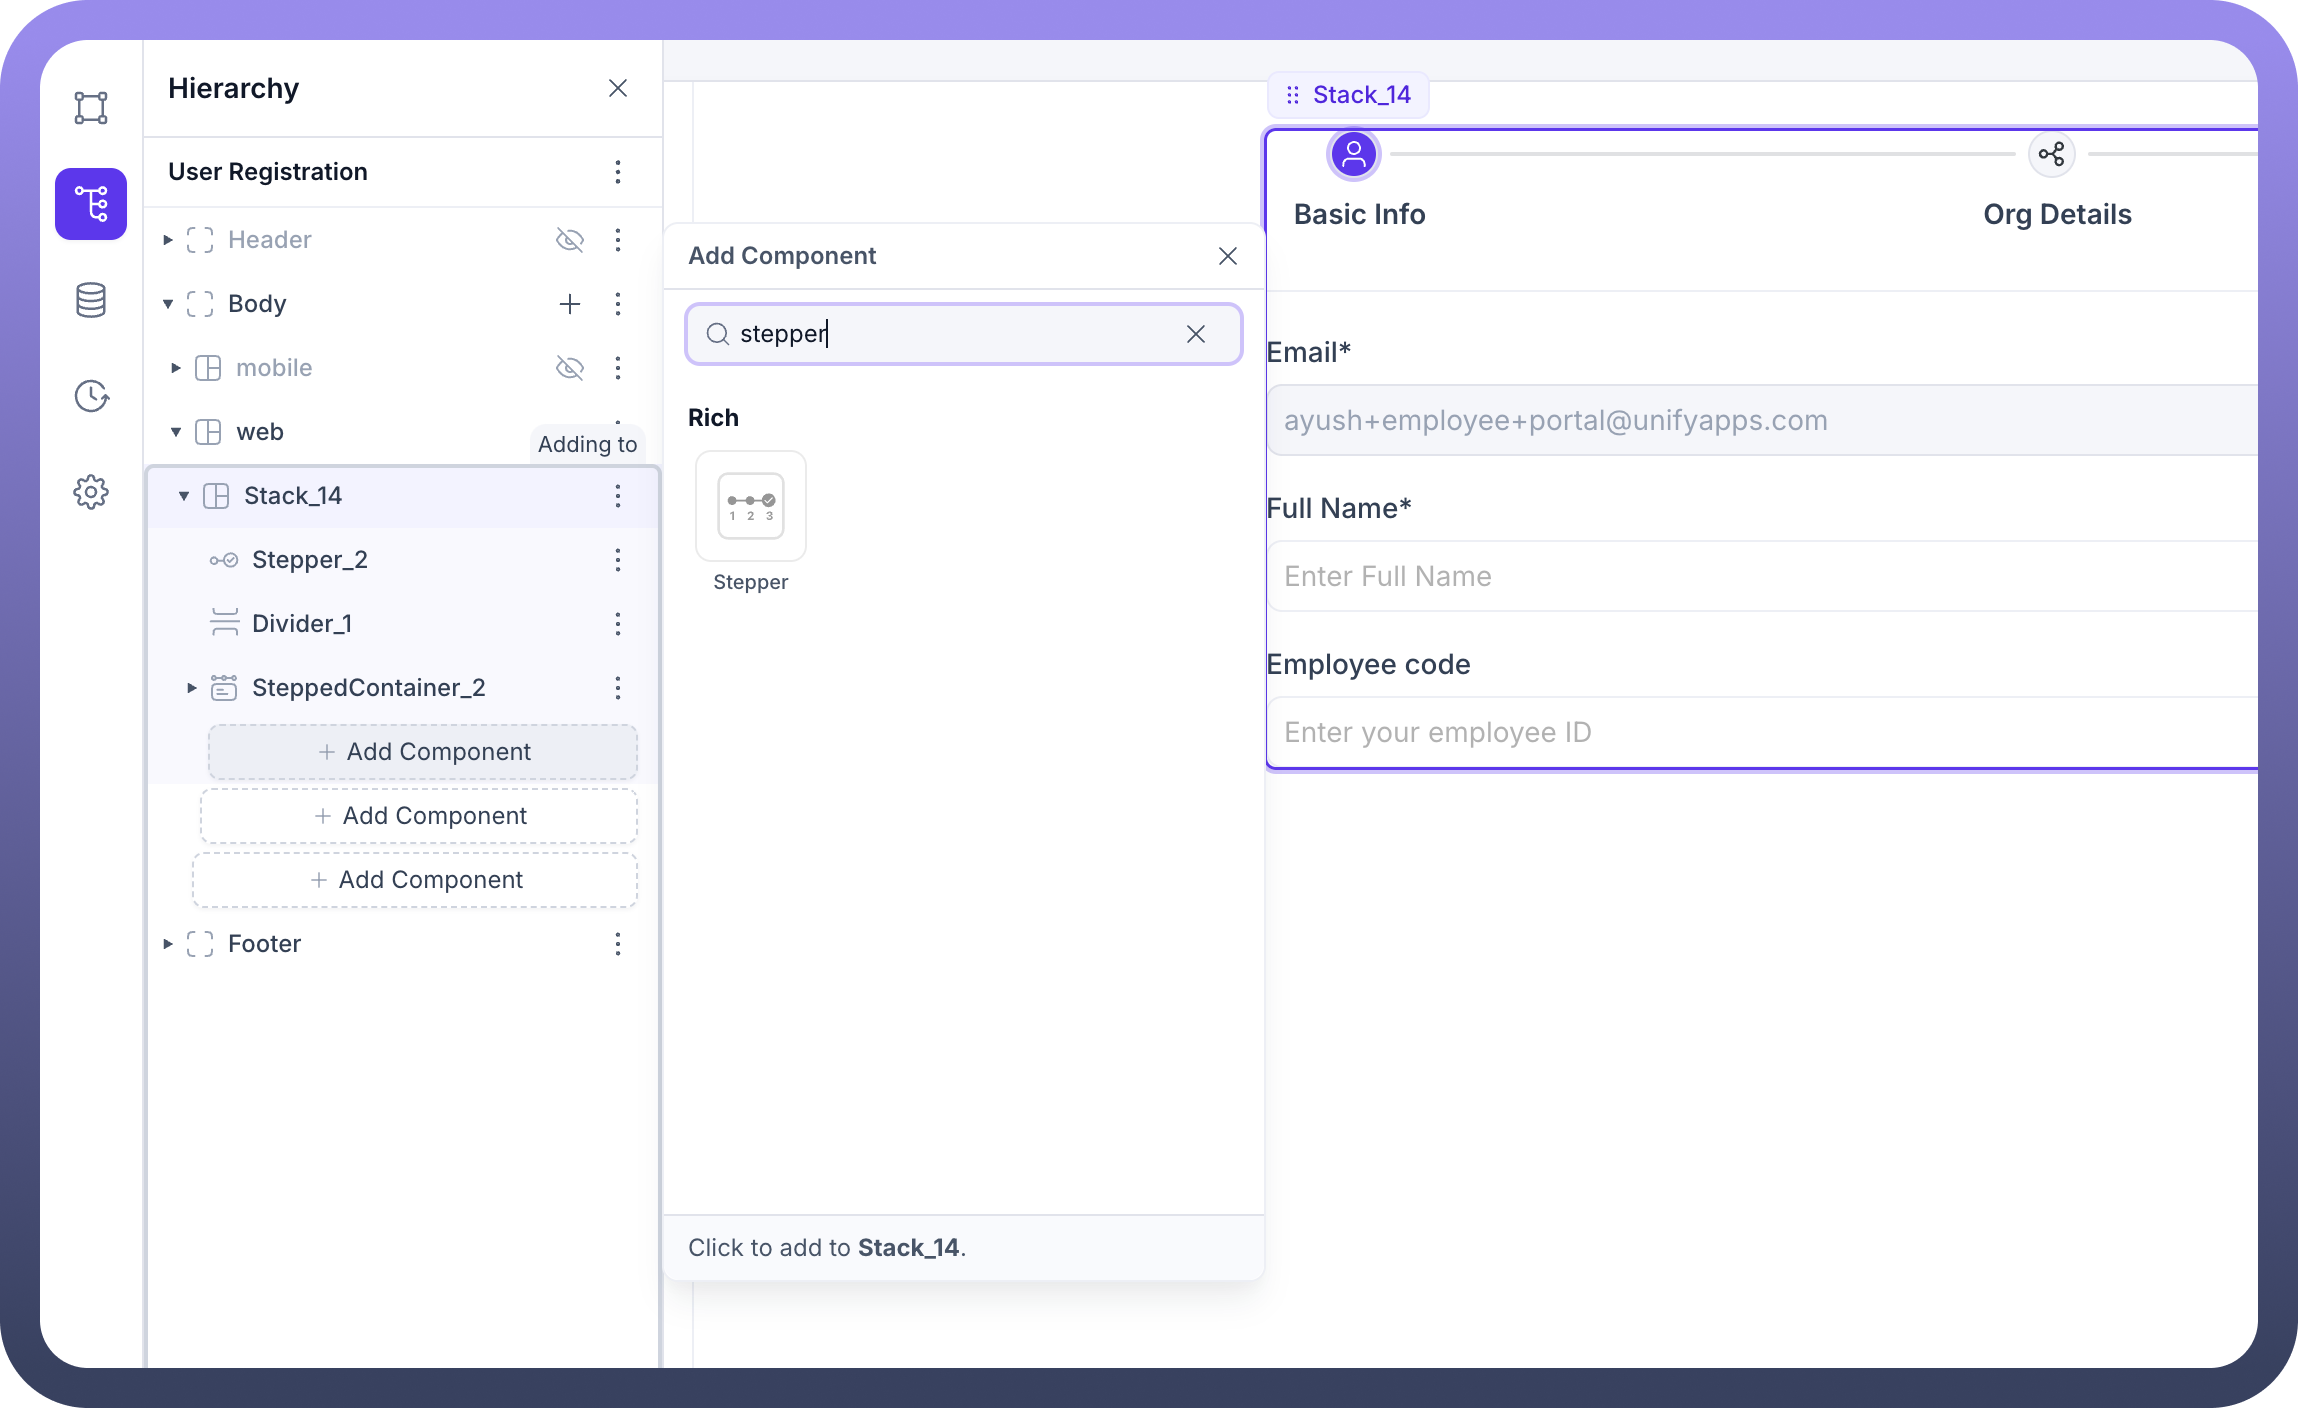Open the settings gear in sidebar
This screenshot has width=2298, height=1408.
pyautogui.click(x=91, y=492)
